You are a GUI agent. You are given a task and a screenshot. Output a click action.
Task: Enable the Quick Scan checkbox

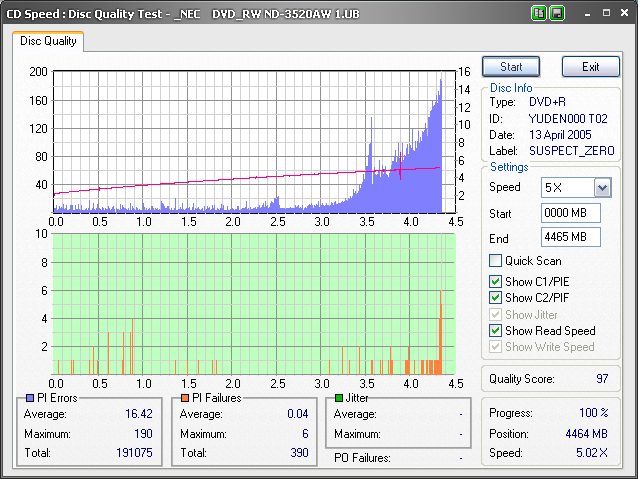(495, 260)
